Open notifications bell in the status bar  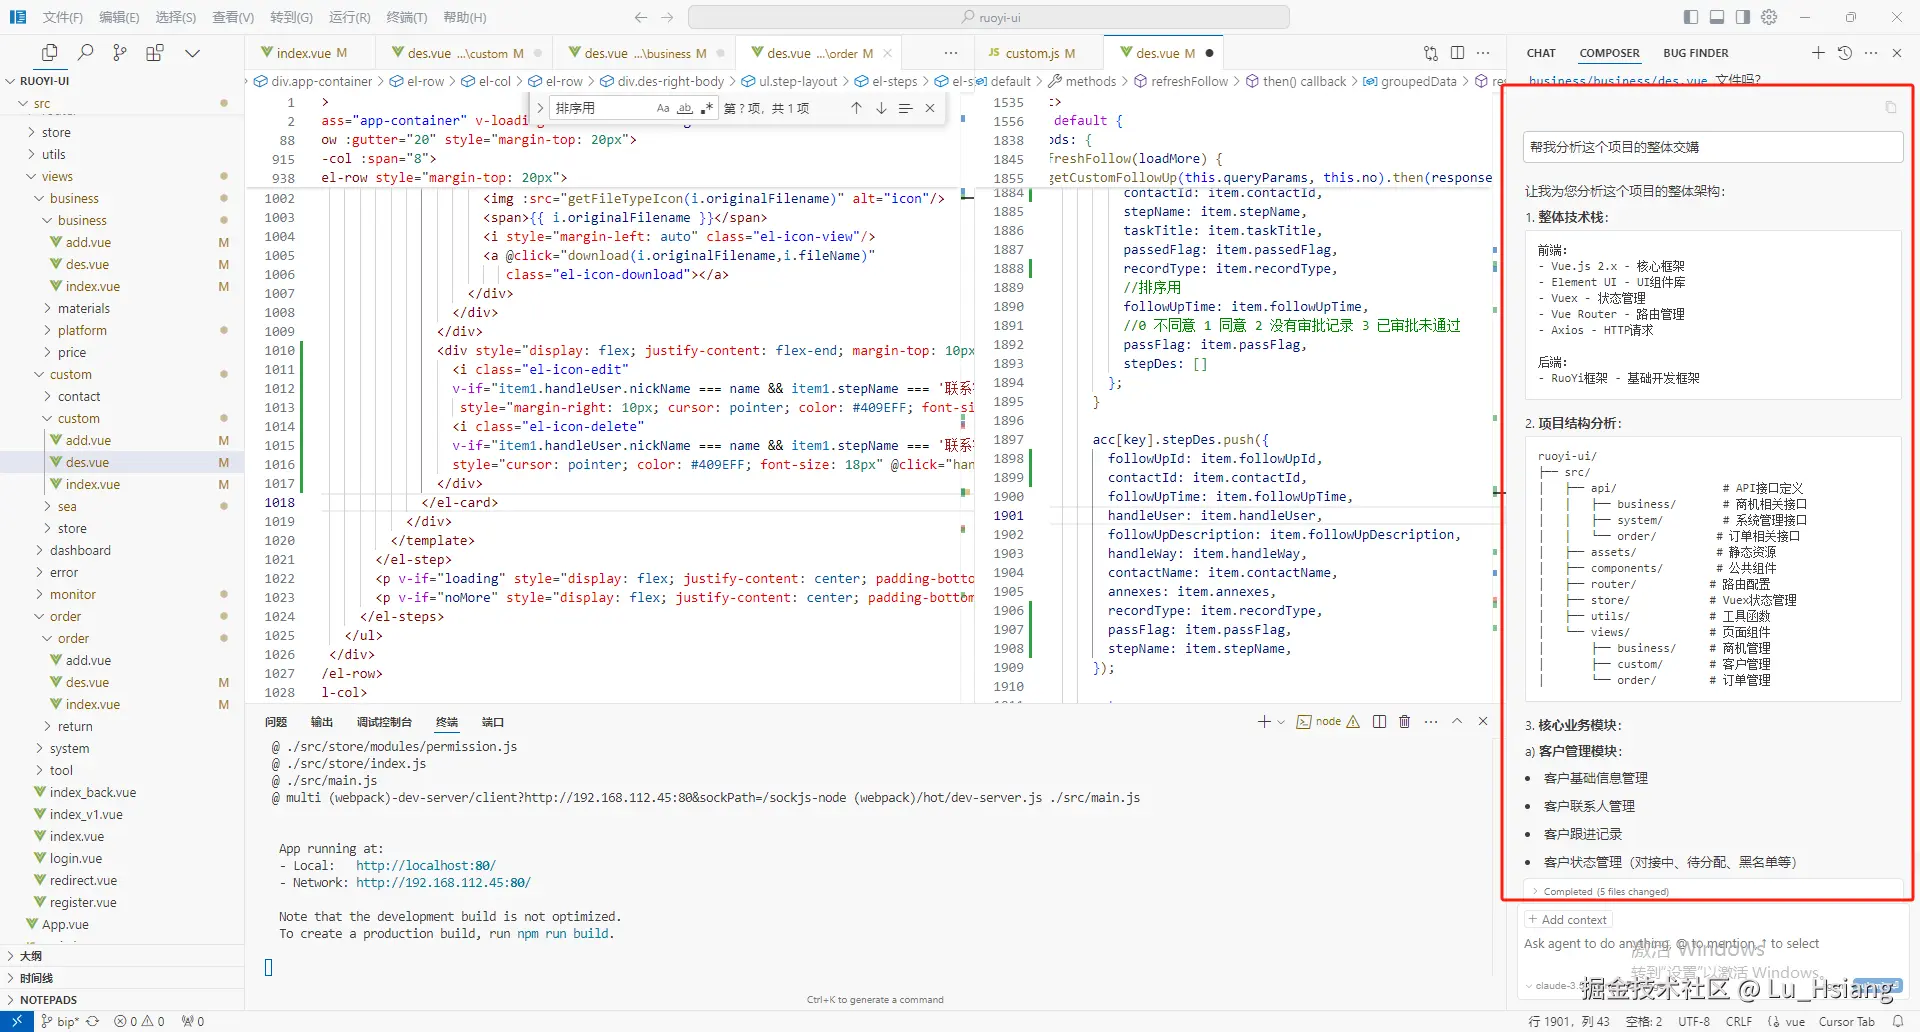pyautogui.click(x=1898, y=1021)
